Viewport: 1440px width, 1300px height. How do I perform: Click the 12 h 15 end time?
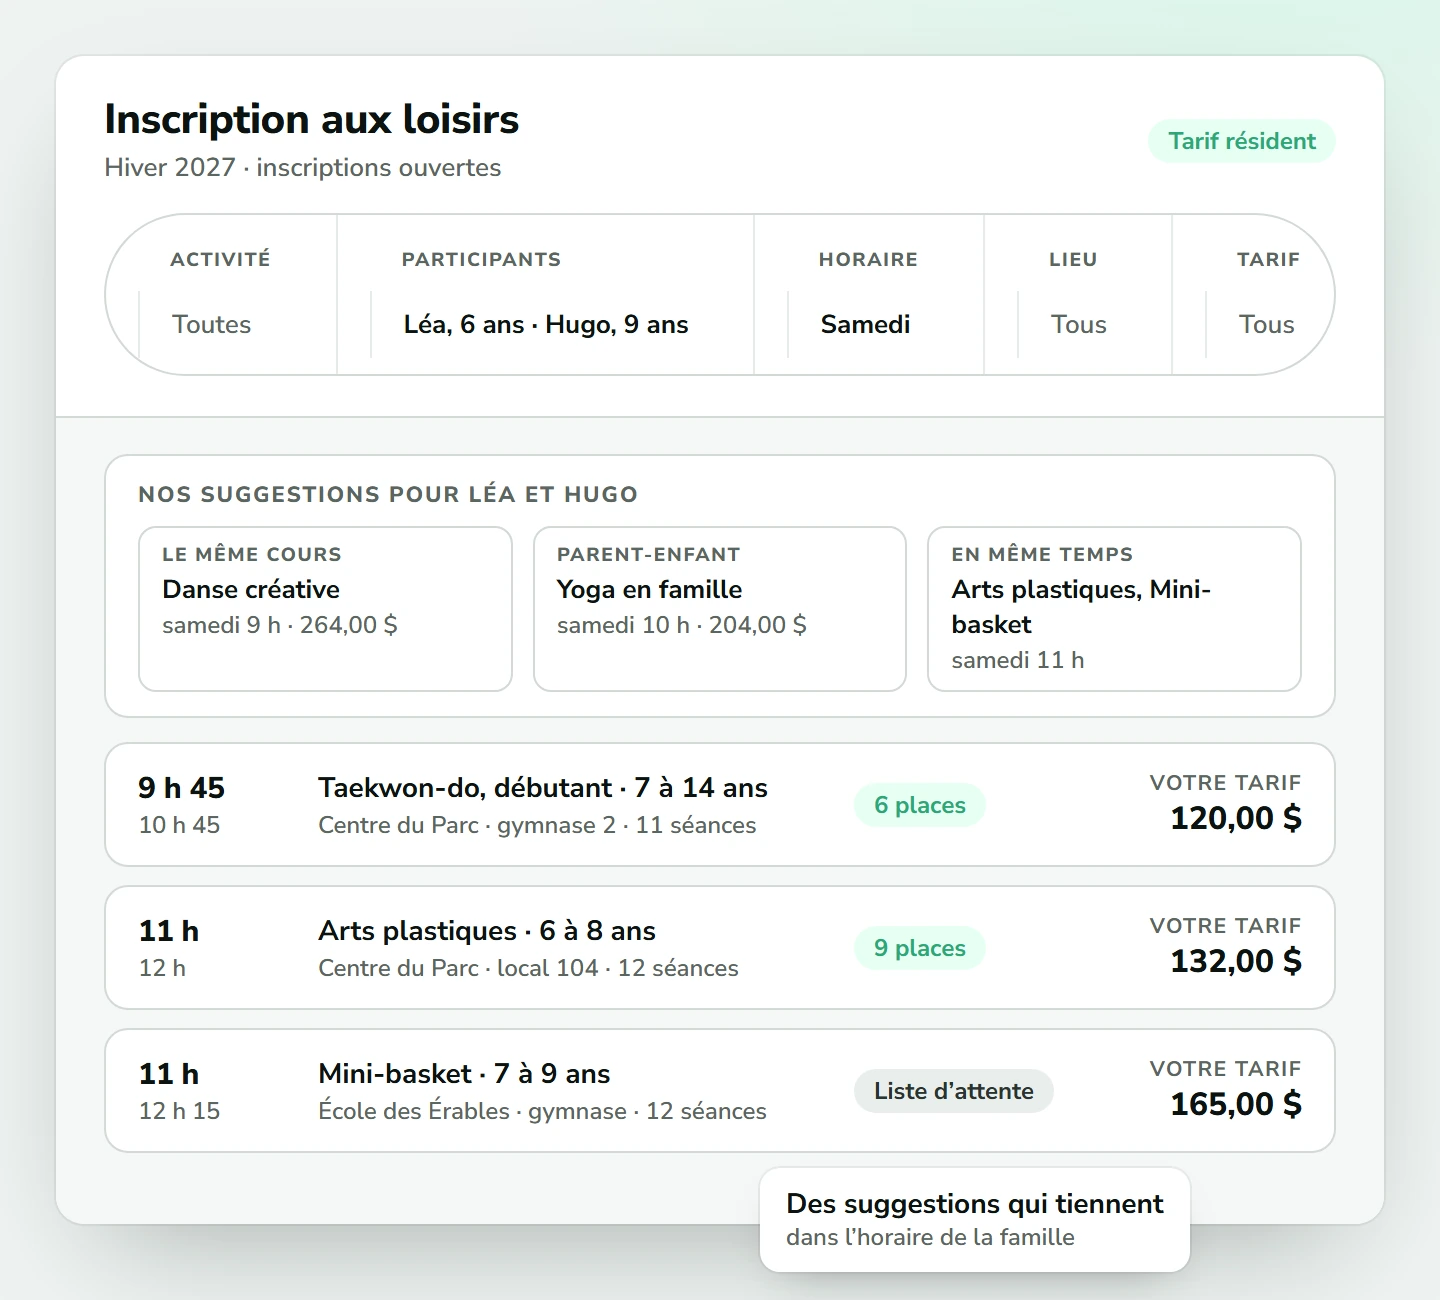tap(180, 1111)
